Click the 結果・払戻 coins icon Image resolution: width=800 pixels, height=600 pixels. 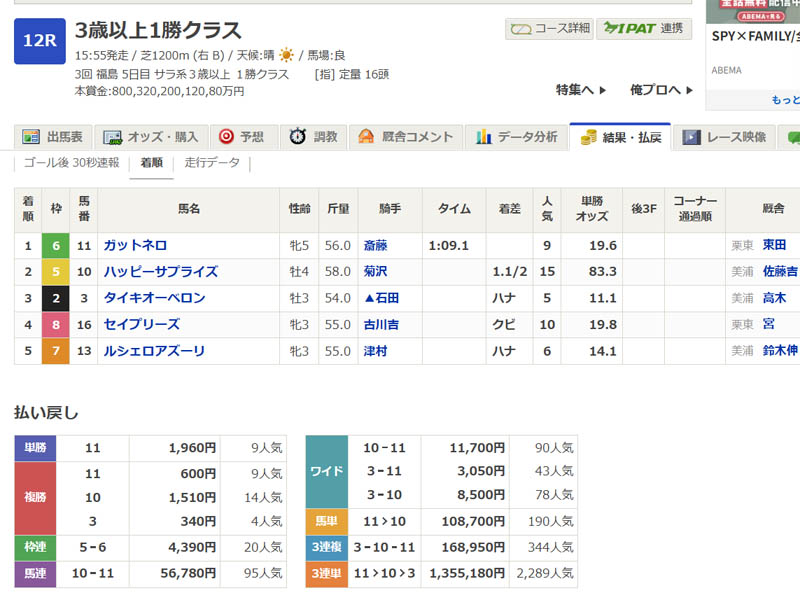click(589, 137)
